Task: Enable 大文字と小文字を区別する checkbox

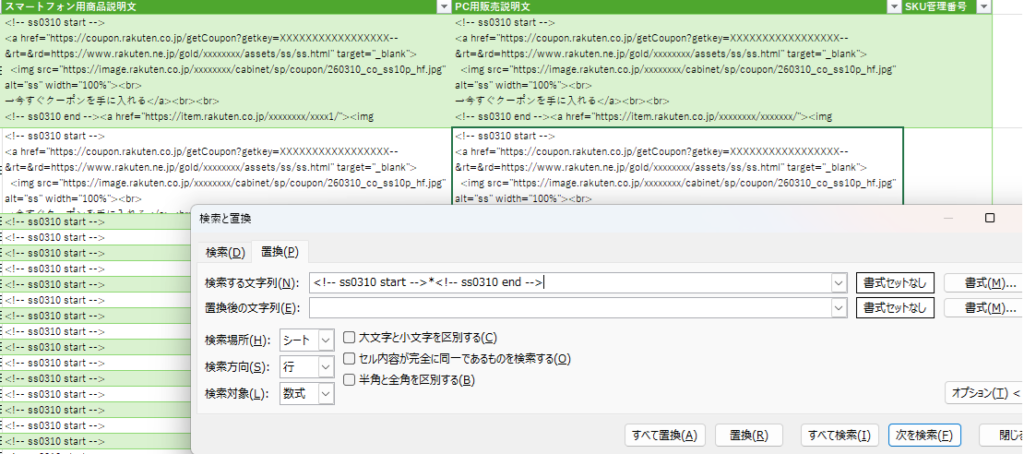Action: [349, 338]
